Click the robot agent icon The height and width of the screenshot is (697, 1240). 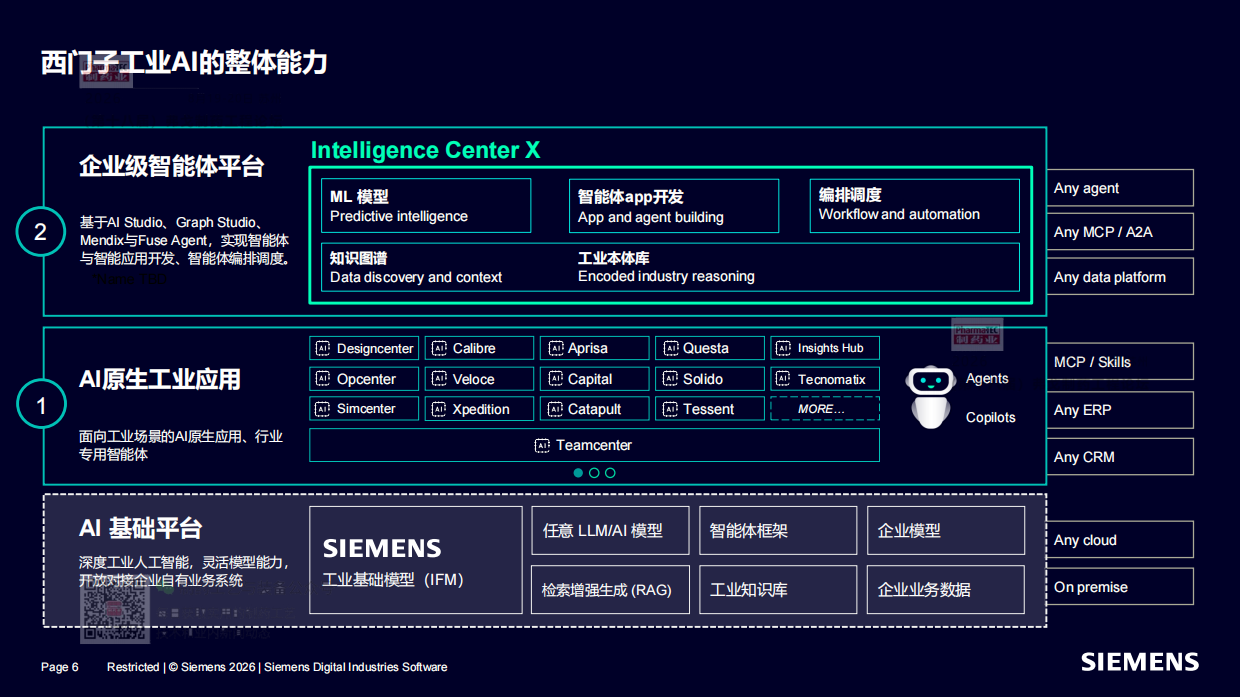[x=931, y=397]
